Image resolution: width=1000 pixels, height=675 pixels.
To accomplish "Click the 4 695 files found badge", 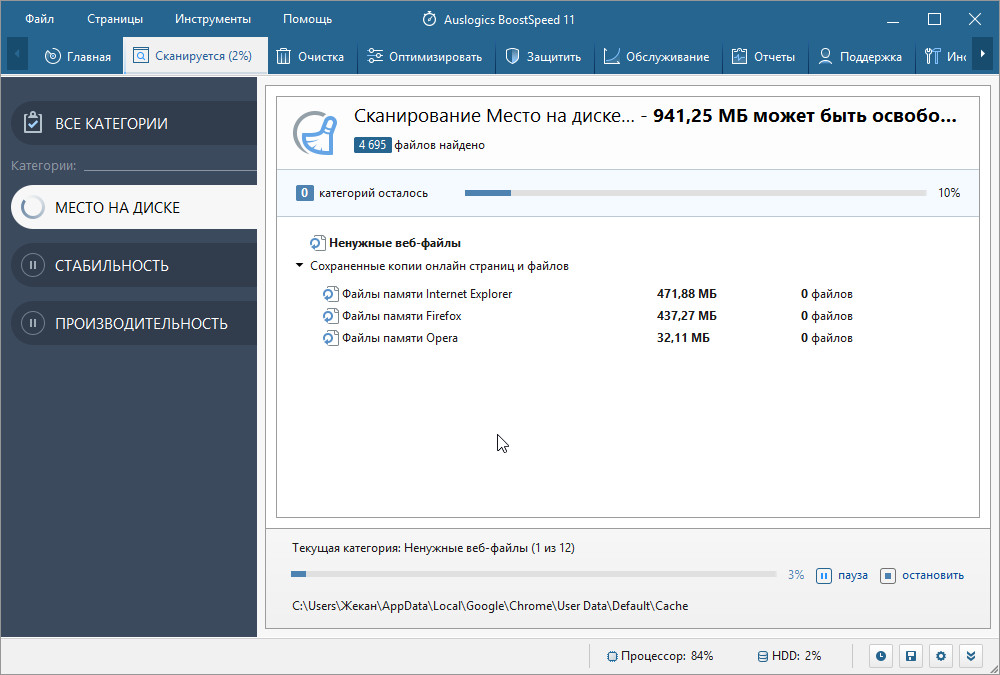I will (x=372, y=145).
